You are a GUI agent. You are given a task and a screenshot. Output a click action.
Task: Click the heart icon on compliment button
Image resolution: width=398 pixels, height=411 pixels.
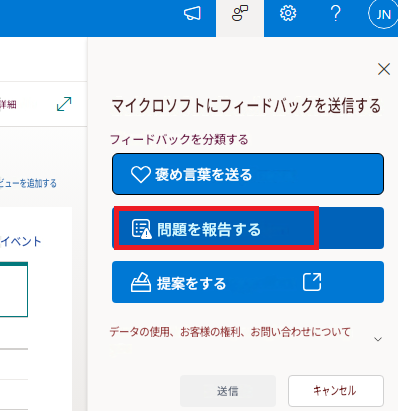coord(141,174)
